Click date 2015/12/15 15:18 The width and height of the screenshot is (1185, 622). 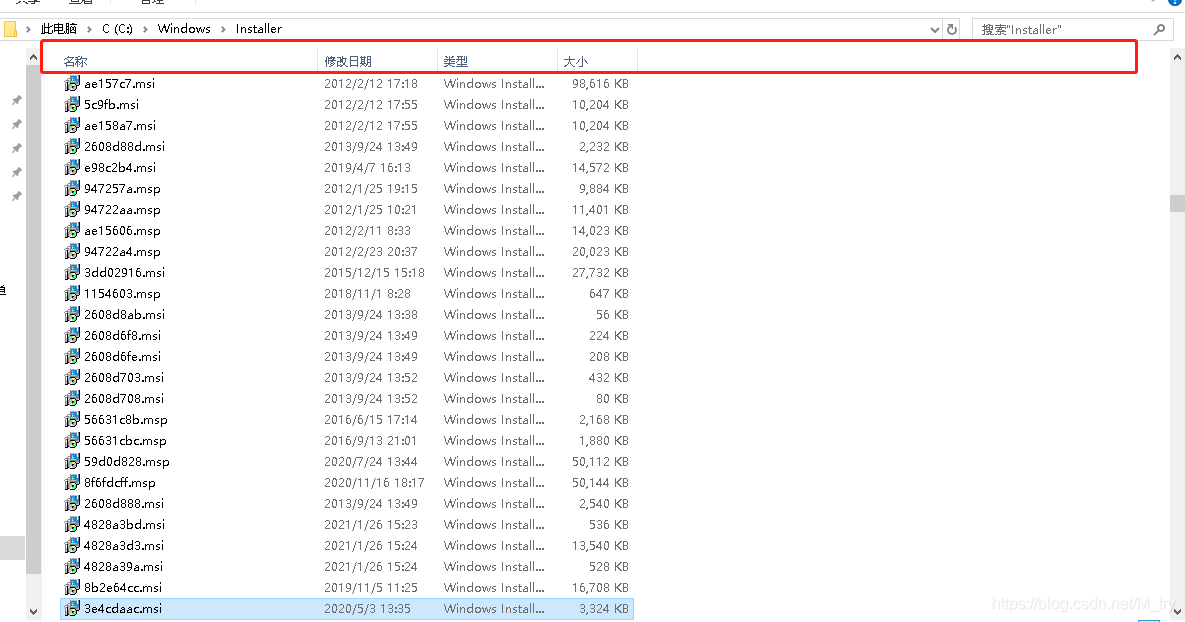[374, 273]
